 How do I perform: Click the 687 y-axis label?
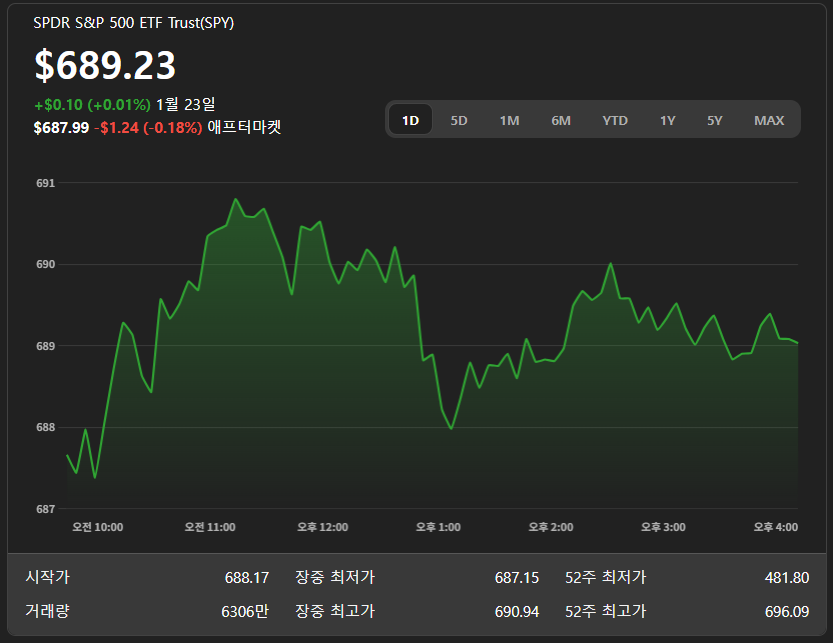coord(45,509)
